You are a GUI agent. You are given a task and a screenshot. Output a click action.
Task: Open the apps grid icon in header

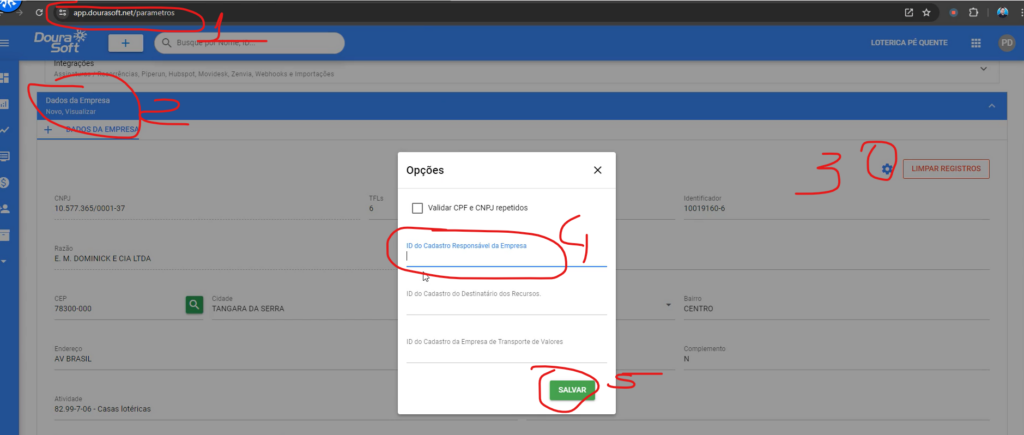976,43
